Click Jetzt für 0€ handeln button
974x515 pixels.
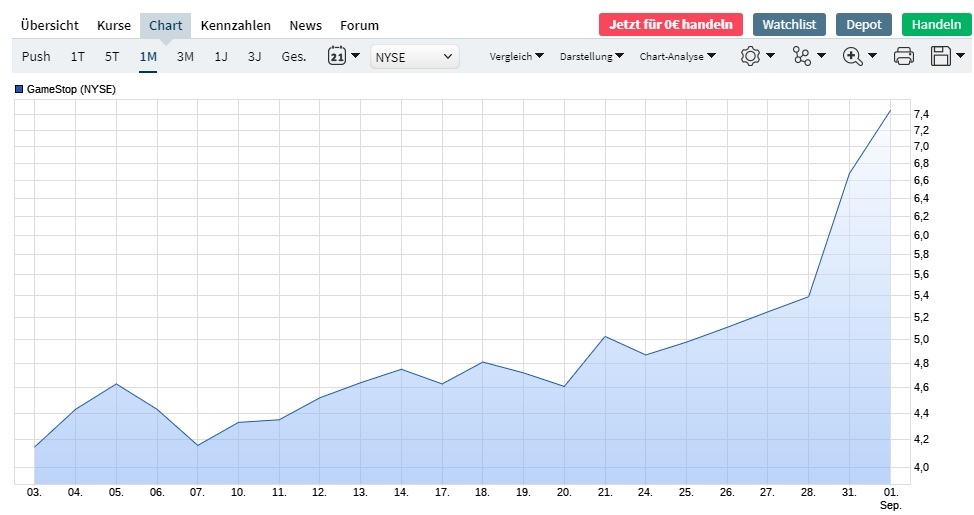(x=670, y=25)
